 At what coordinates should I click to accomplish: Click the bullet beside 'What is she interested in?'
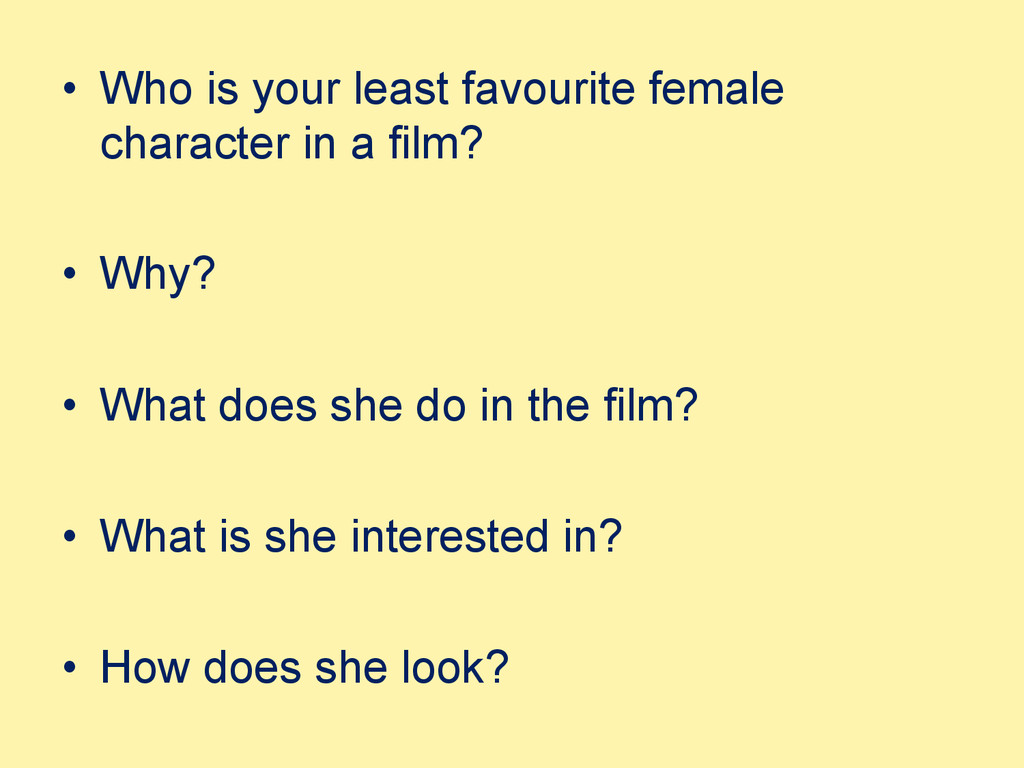click(70, 537)
